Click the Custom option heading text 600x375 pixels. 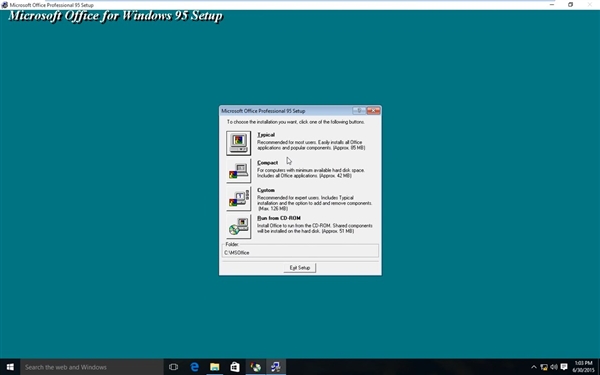point(266,190)
